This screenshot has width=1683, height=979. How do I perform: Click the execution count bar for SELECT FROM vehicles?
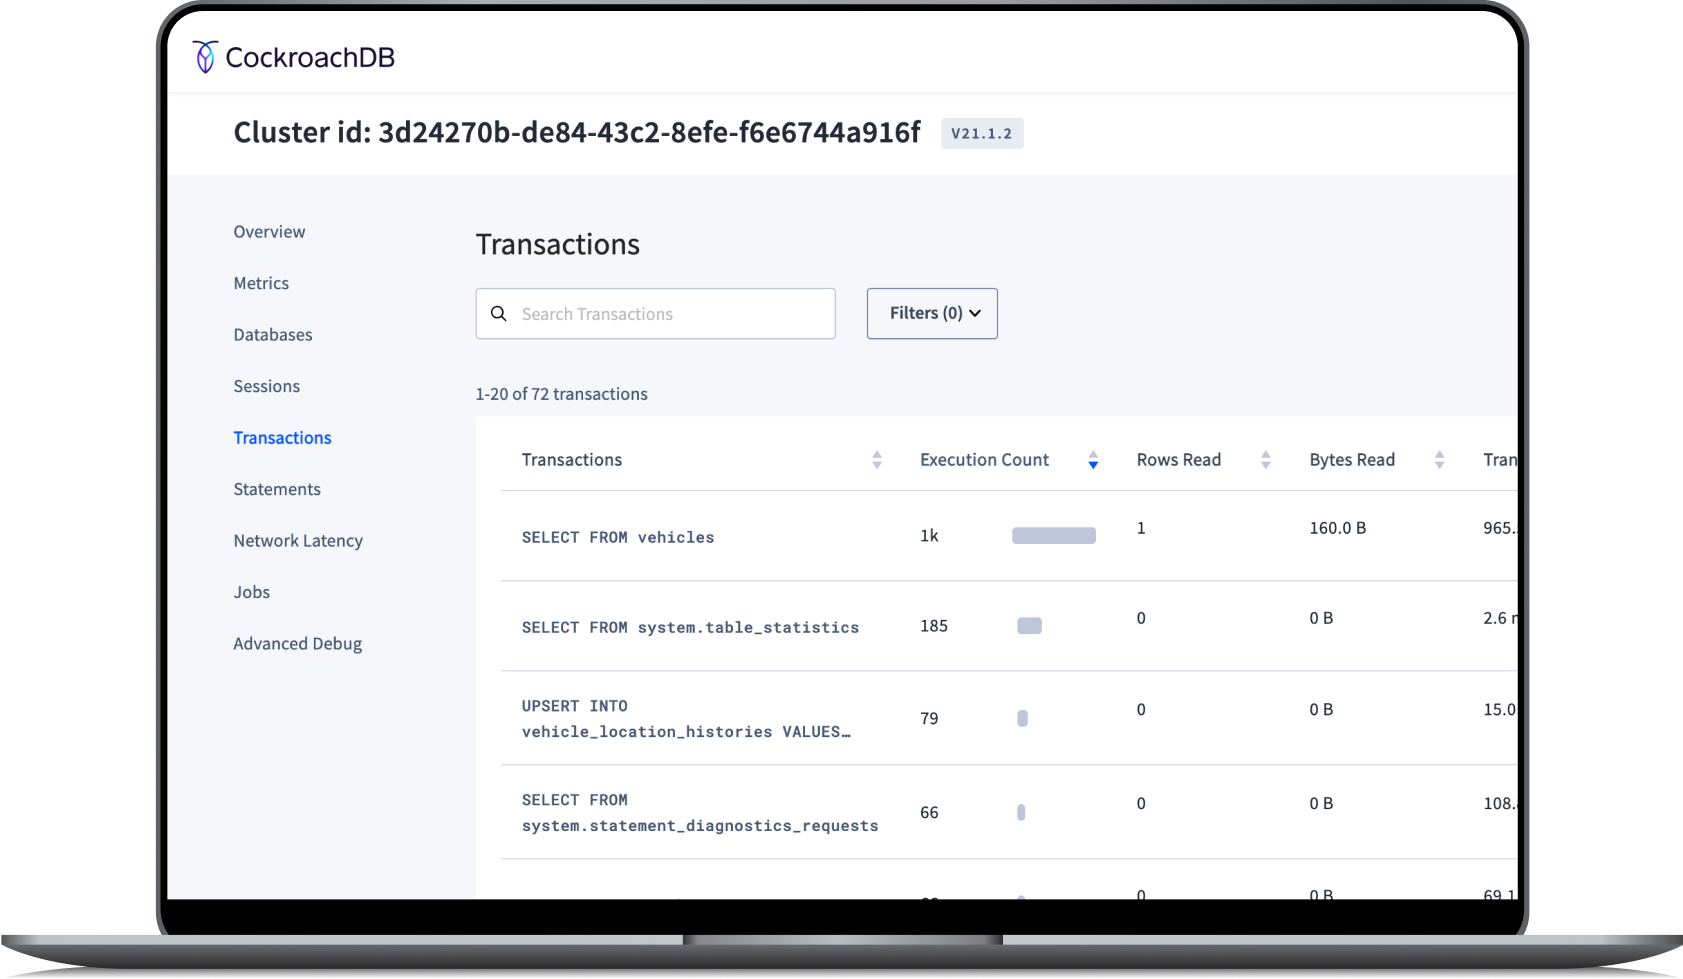pyautogui.click(x=1052, y=535)
